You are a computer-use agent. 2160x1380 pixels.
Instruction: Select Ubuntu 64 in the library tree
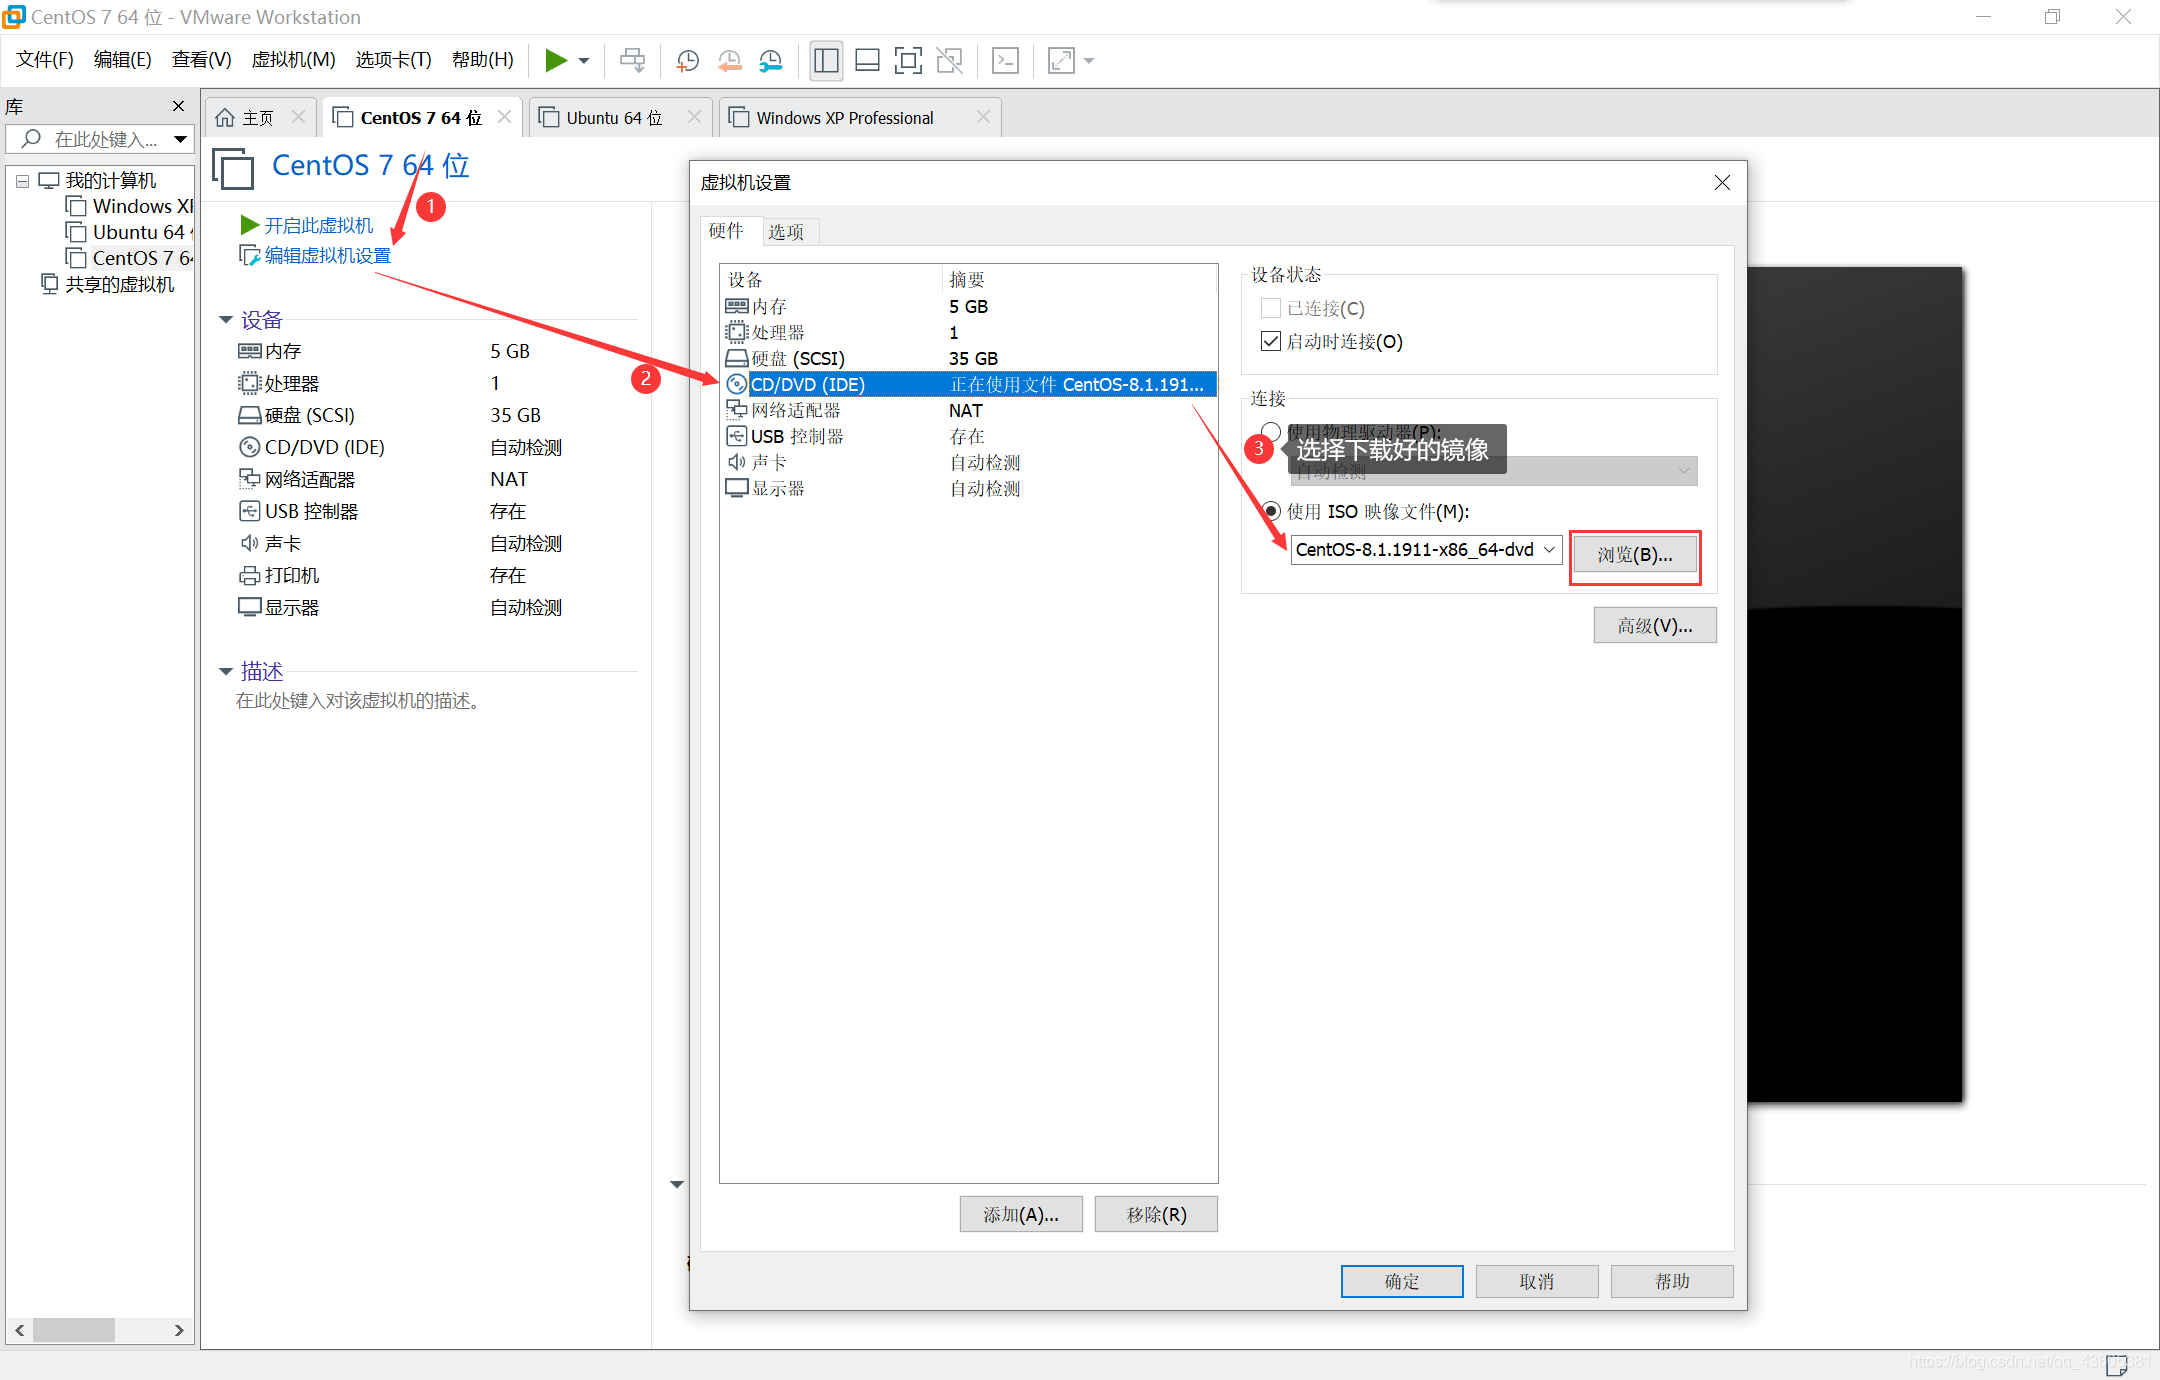130,232
